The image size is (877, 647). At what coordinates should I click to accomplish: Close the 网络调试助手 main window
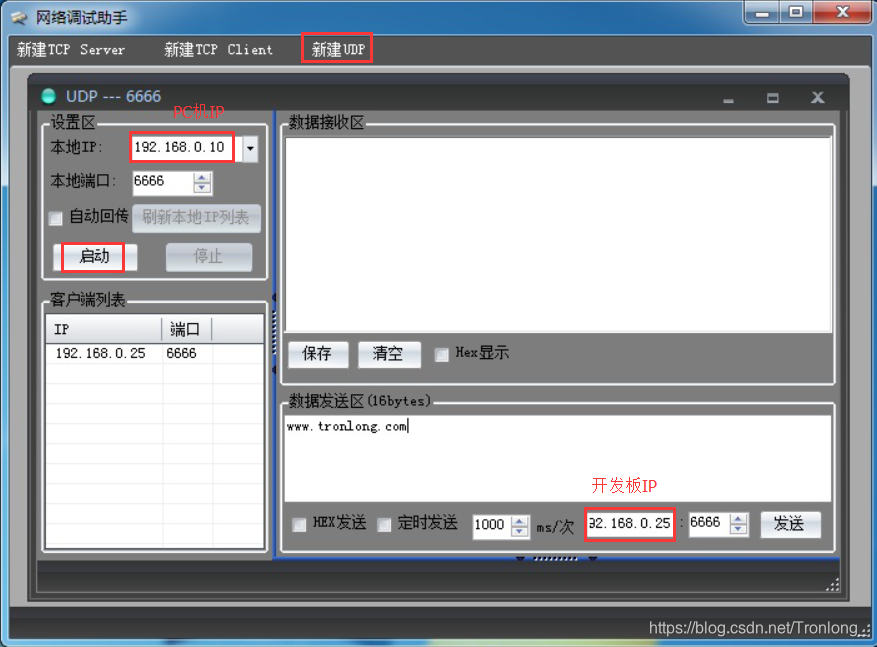(x=843, y=12)
